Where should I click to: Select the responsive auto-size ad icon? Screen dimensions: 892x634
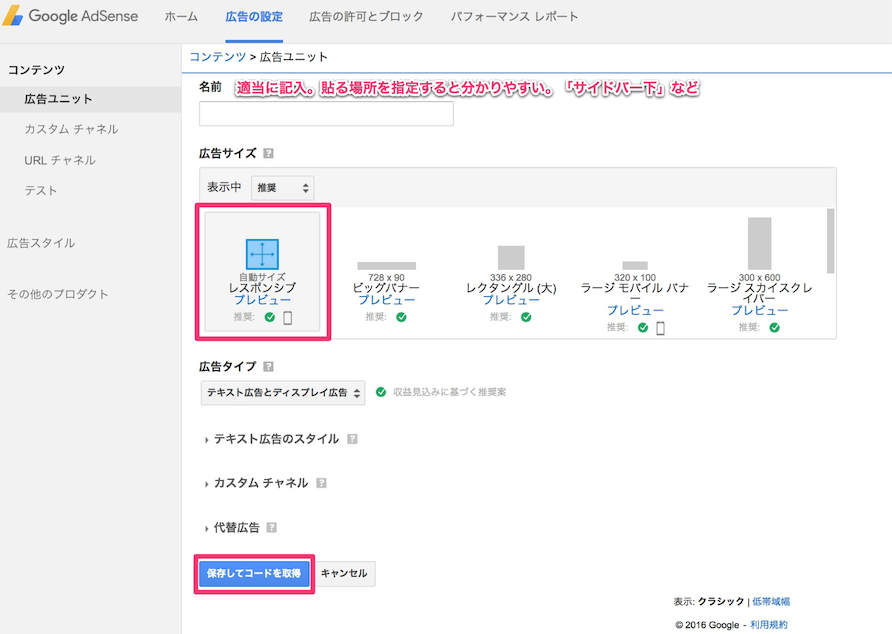click(x=262, y=254)
